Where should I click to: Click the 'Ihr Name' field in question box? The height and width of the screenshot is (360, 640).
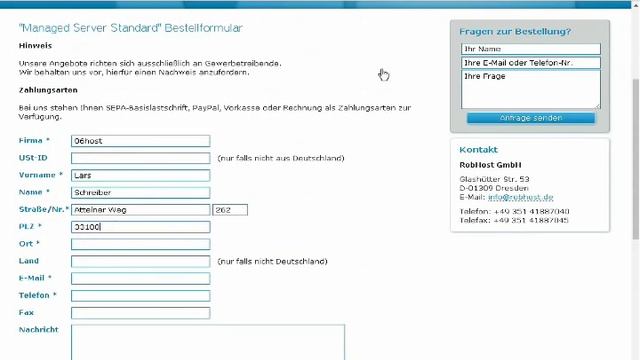coord(531,49)
